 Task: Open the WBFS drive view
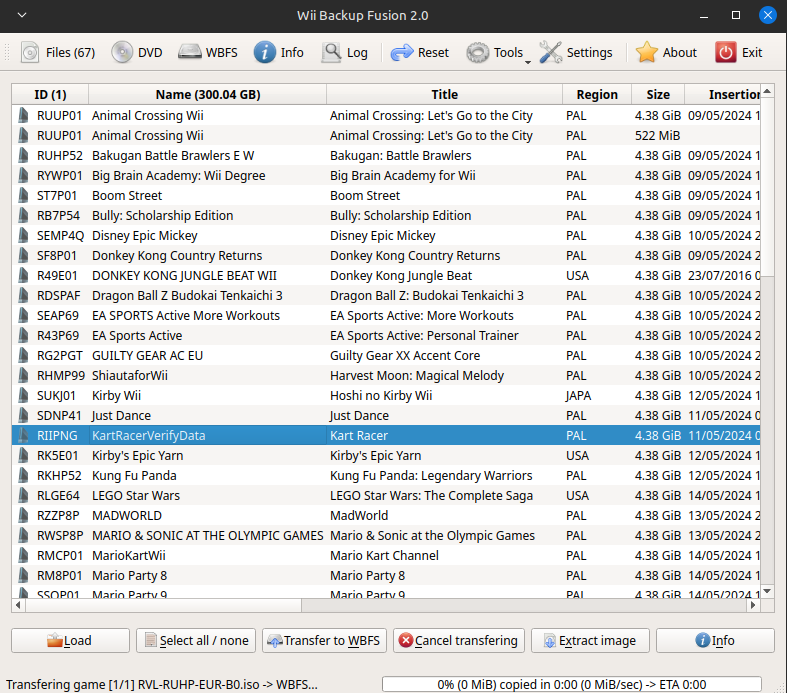pos(208,53)
